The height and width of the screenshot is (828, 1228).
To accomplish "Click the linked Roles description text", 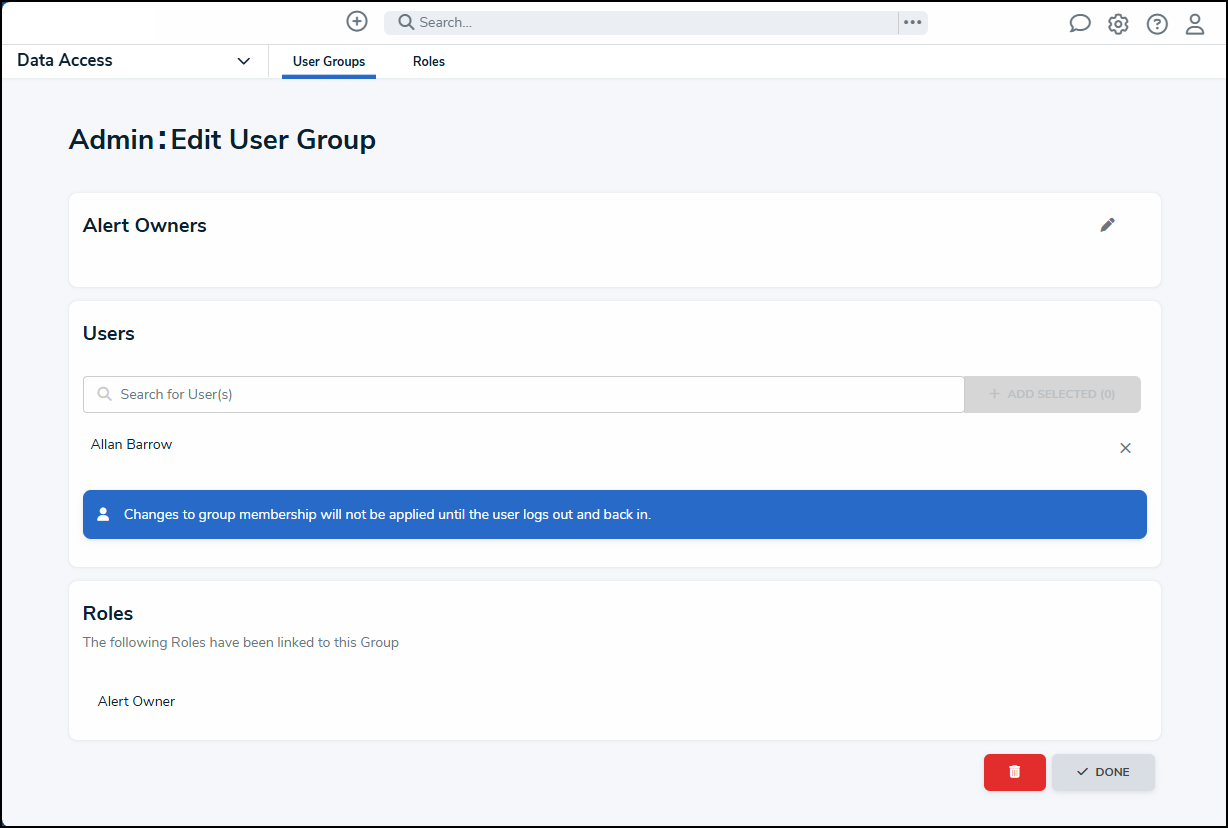I will (x=241, y=642).
